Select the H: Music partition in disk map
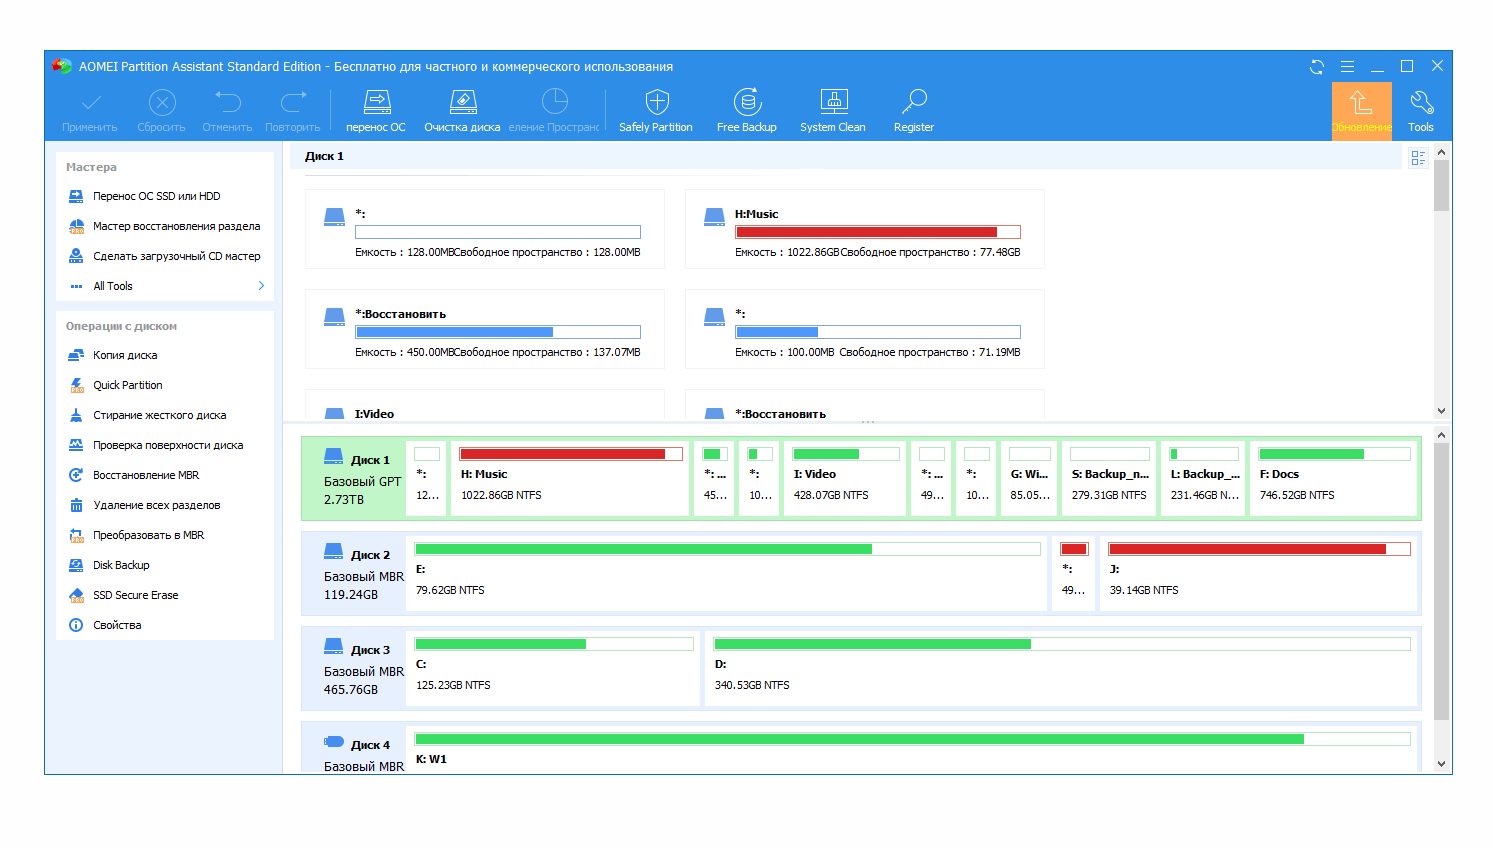 570,480
